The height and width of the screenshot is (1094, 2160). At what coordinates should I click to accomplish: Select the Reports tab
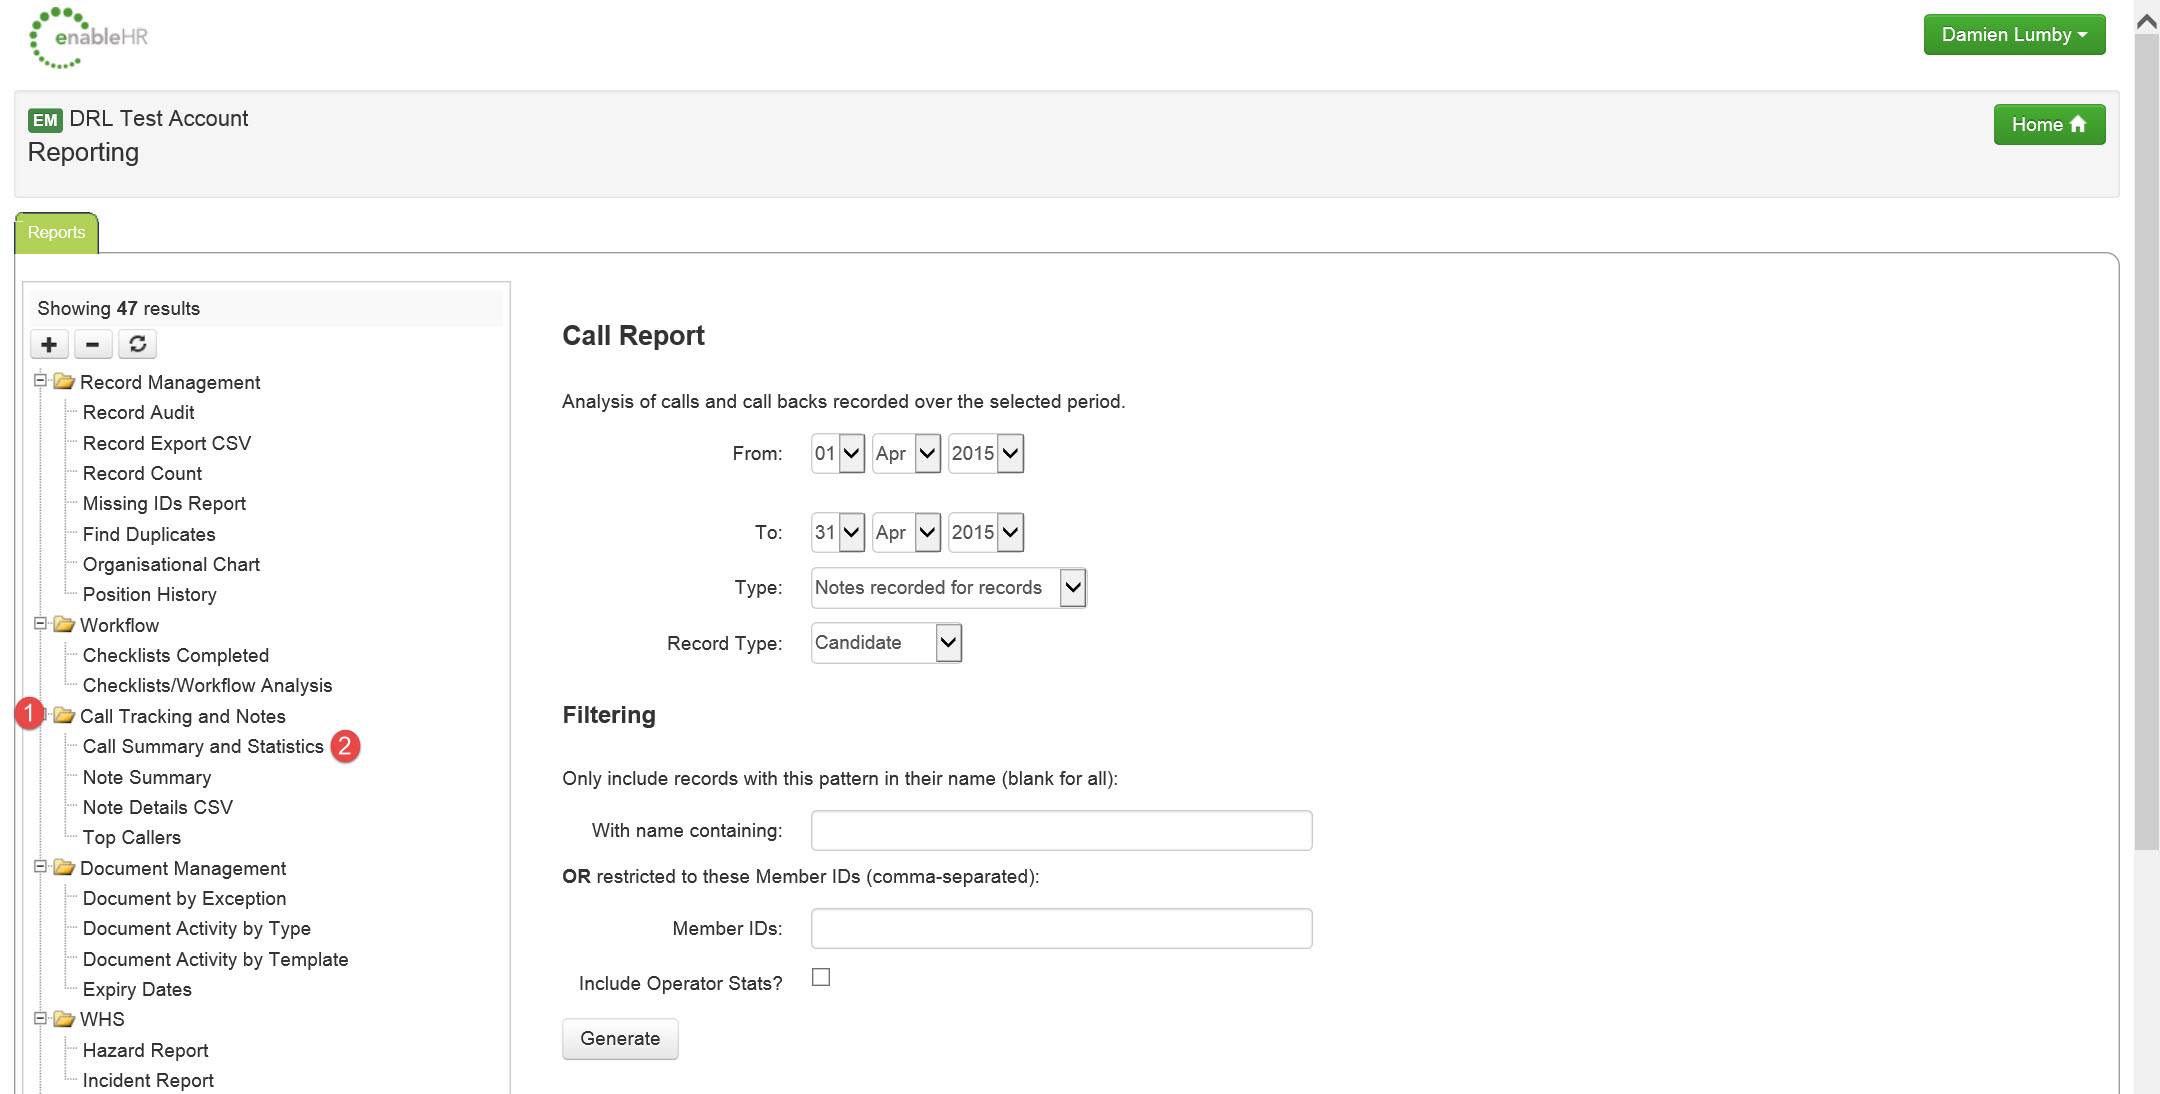tap(56, 232)
